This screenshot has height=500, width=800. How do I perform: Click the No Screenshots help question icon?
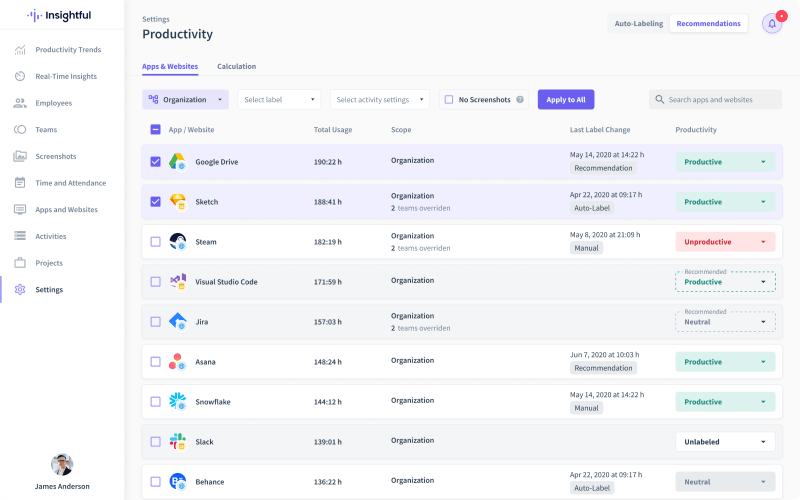click(520, 100)
